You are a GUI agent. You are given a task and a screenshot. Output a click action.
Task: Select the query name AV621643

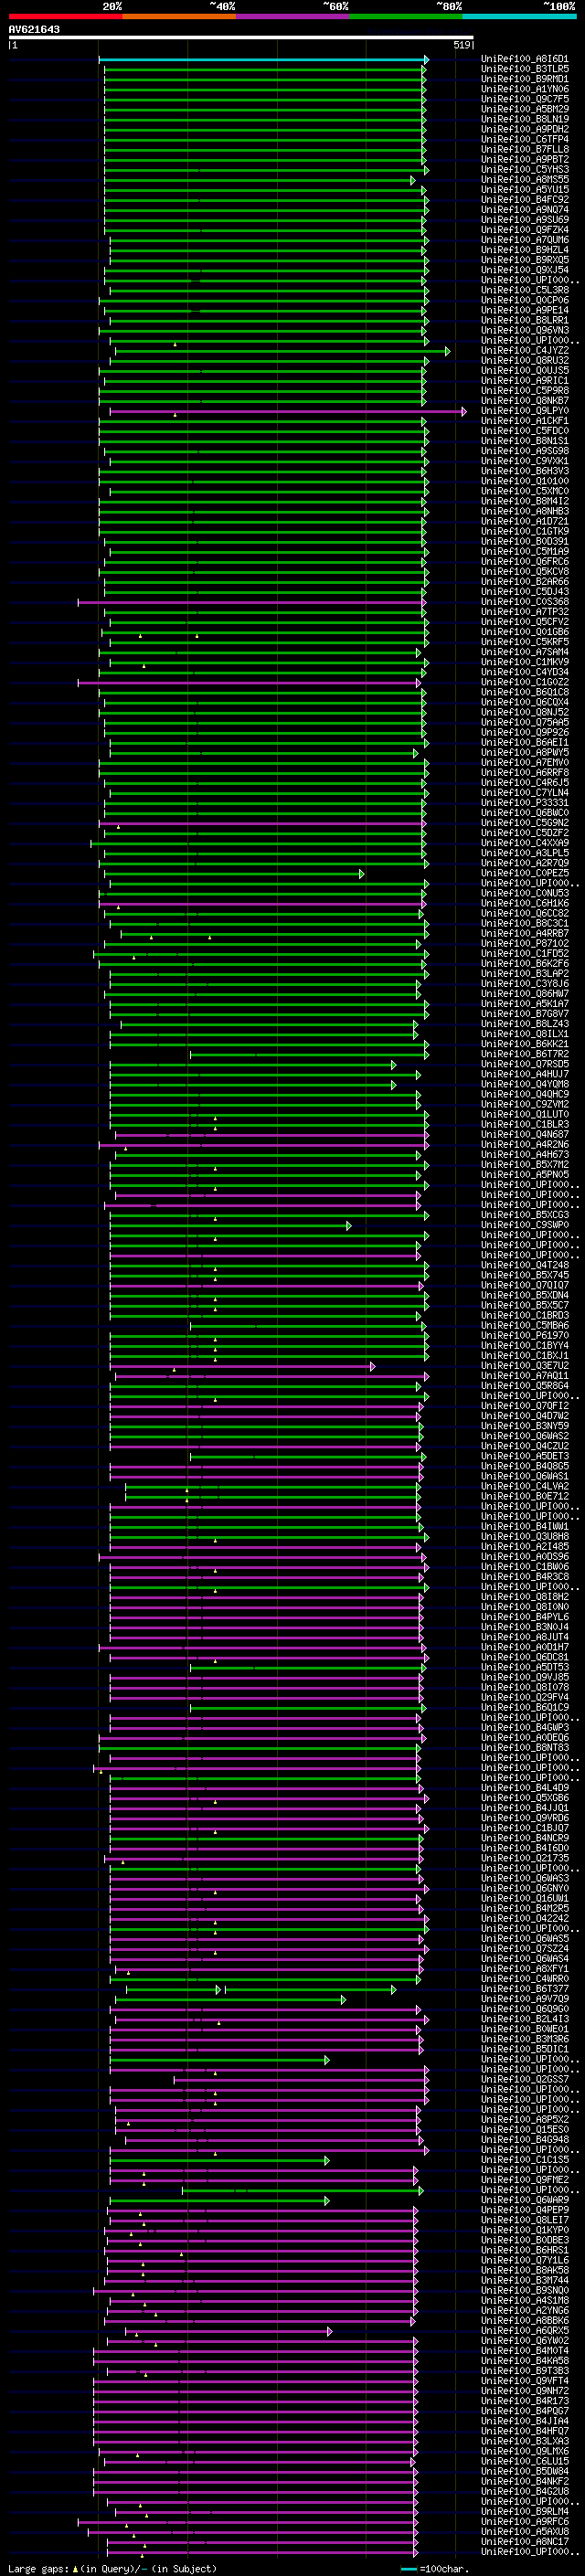coord(34,30)
